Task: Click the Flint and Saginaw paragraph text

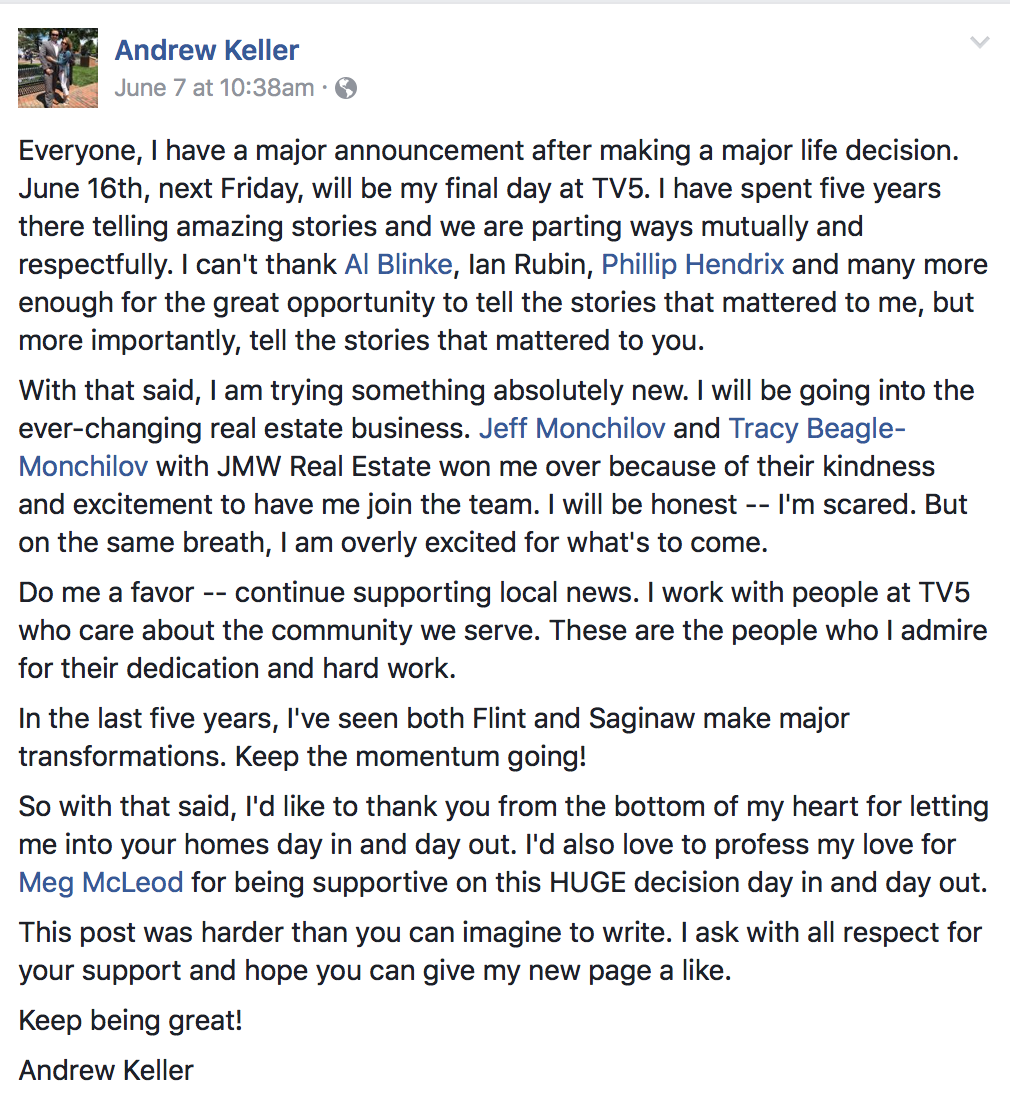Action: (x=433, y=737)
